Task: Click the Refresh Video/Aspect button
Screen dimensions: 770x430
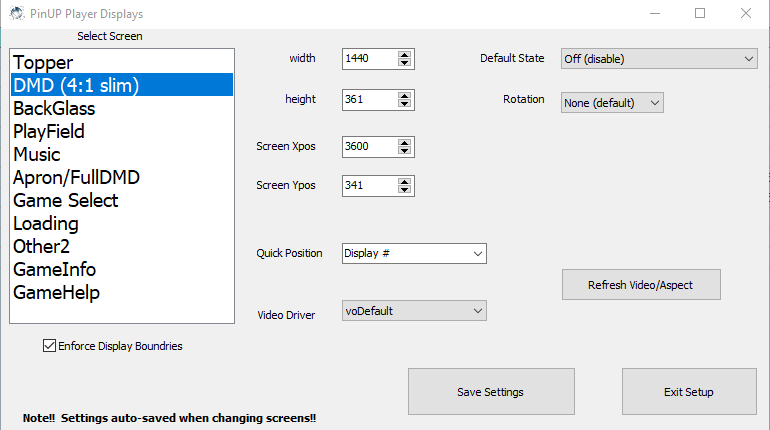Action: [641, 285]
